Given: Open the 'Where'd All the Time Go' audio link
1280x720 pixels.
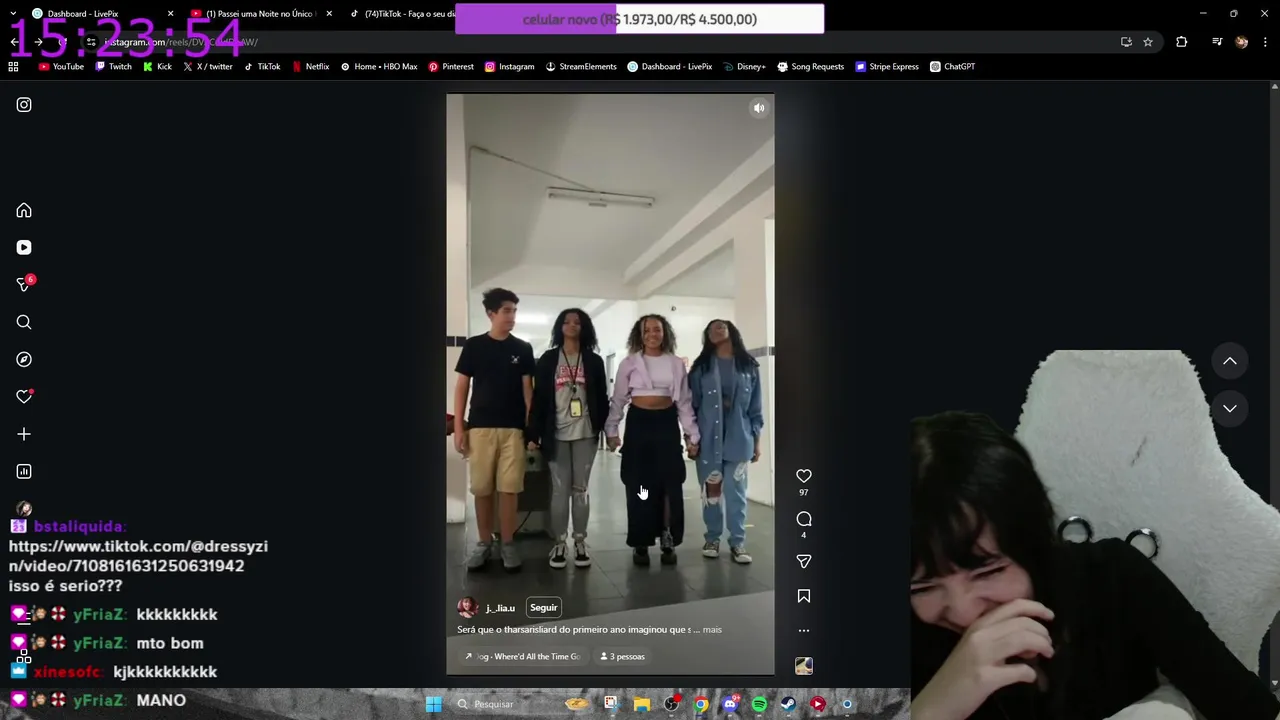Looking at the screenshot, I should point(522,657).
